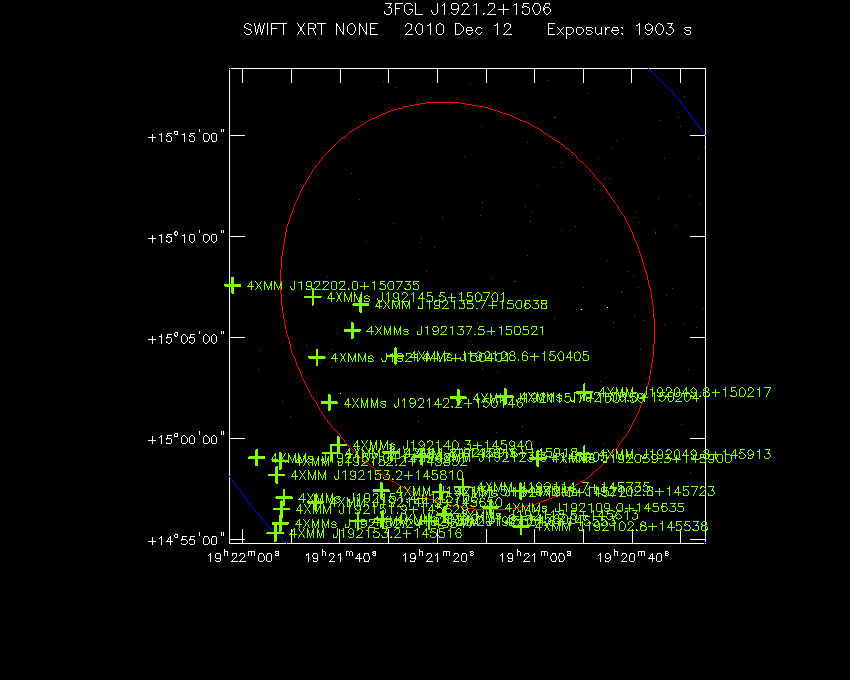Select source label 4XMM J192102.8+145538

click(x=622, y=526)
